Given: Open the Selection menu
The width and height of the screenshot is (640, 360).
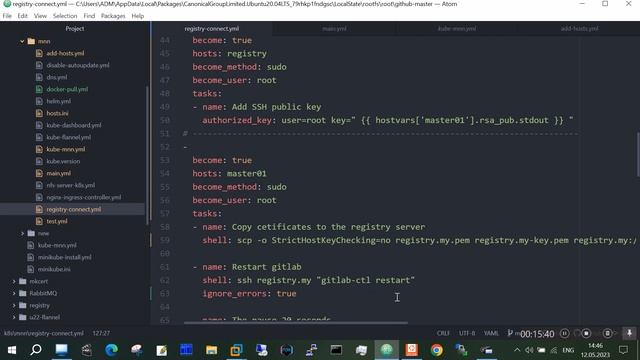Looking at the screenshot, I should [x=65, y=16].
